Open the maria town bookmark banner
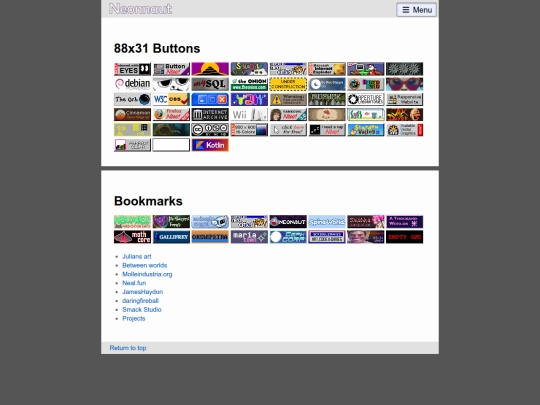Image resolution: width=540 pixels, height=405 pixels. coord(249,237)
